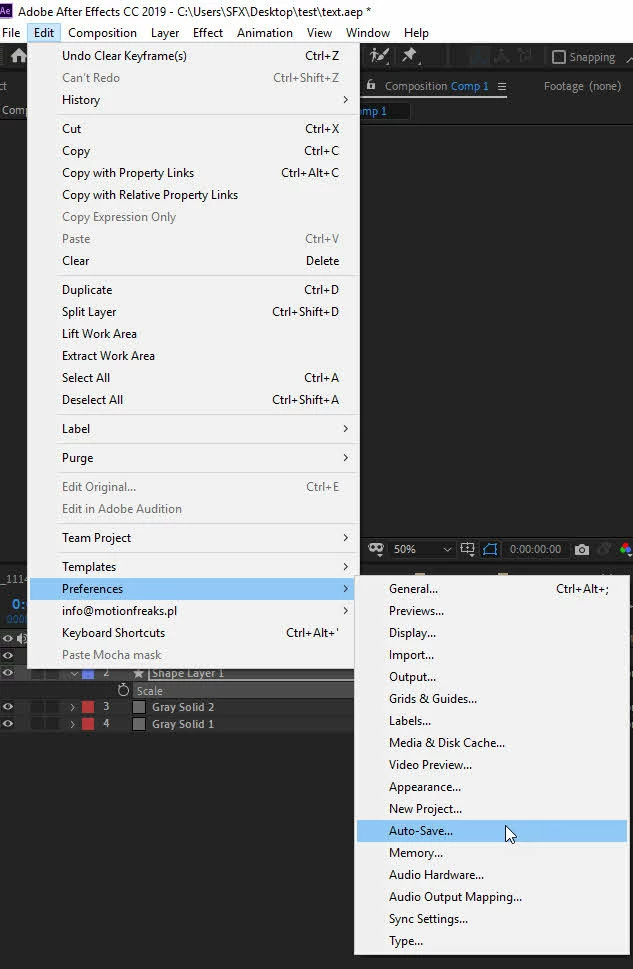Choose Select All in Edit menu
The height and width of the screenshot is (969, 633).
coord(195,378)
